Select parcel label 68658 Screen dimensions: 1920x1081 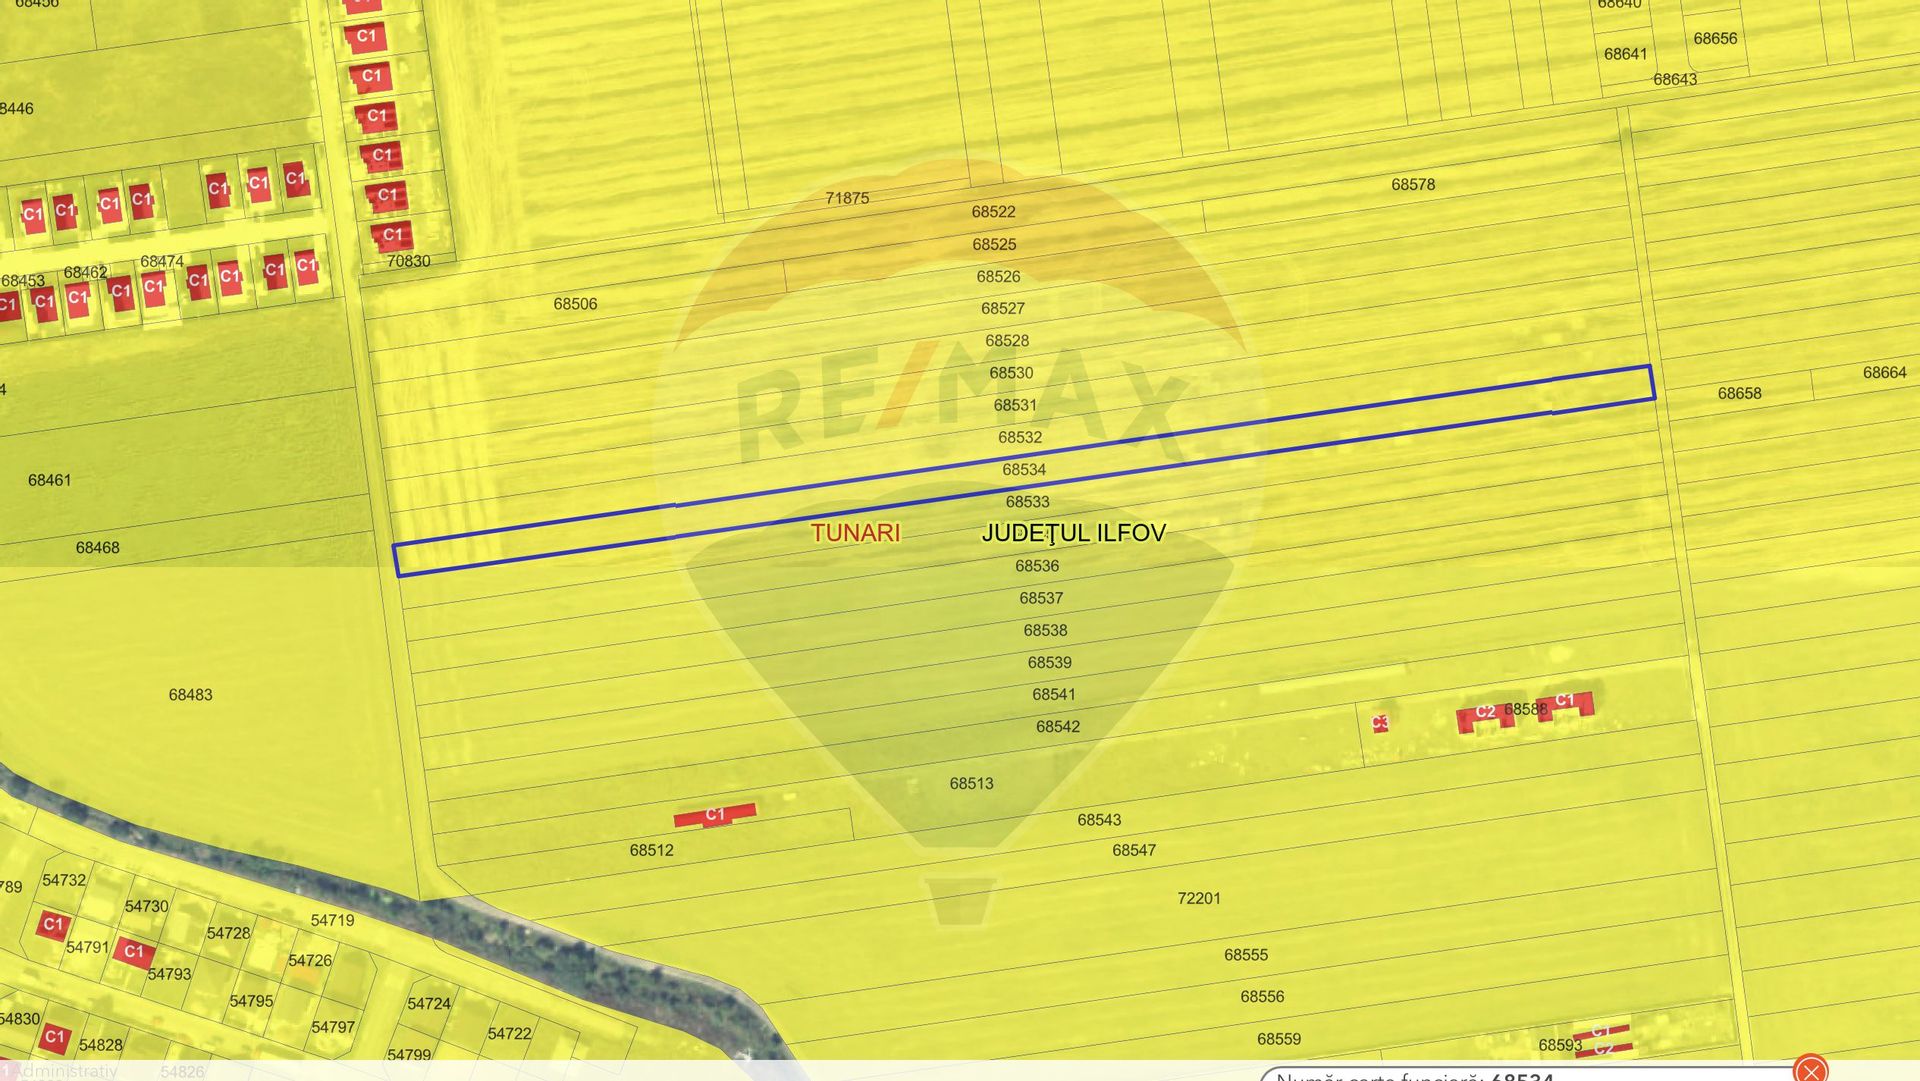tap(1739, 393)
